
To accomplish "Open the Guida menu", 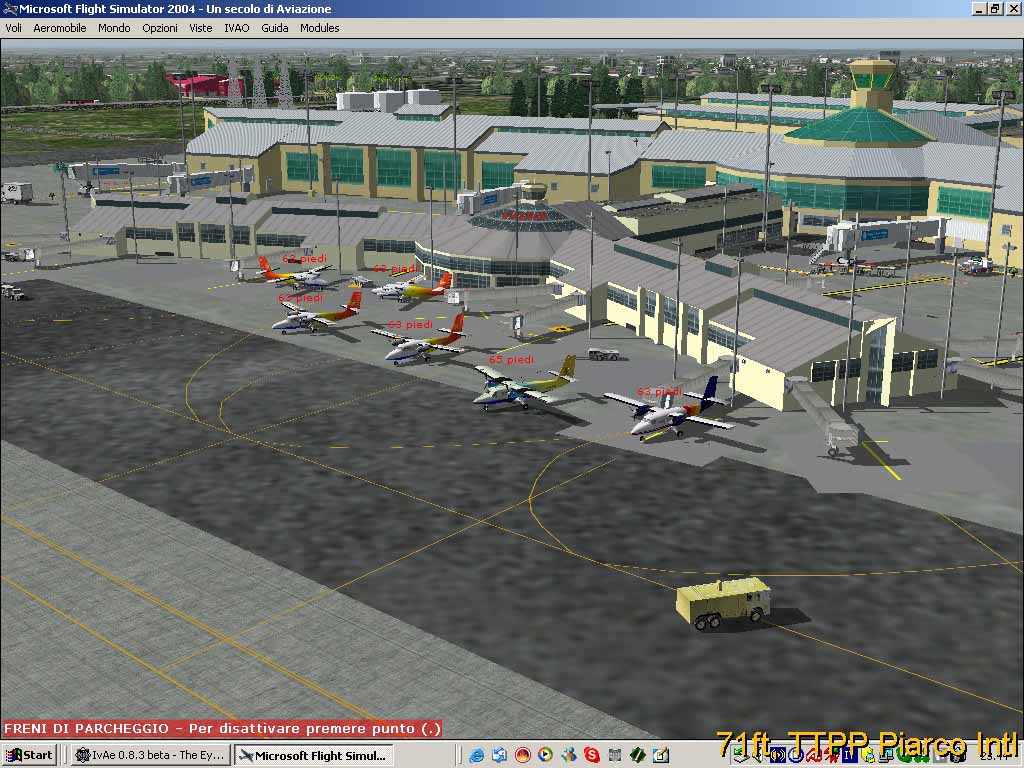I will click(275, 28).
